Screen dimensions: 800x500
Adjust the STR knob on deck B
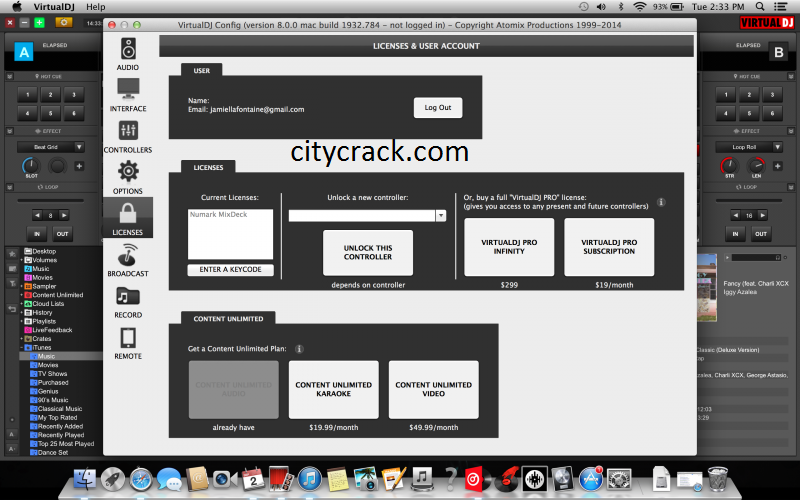pyautogui.click(x=729, y=166)
